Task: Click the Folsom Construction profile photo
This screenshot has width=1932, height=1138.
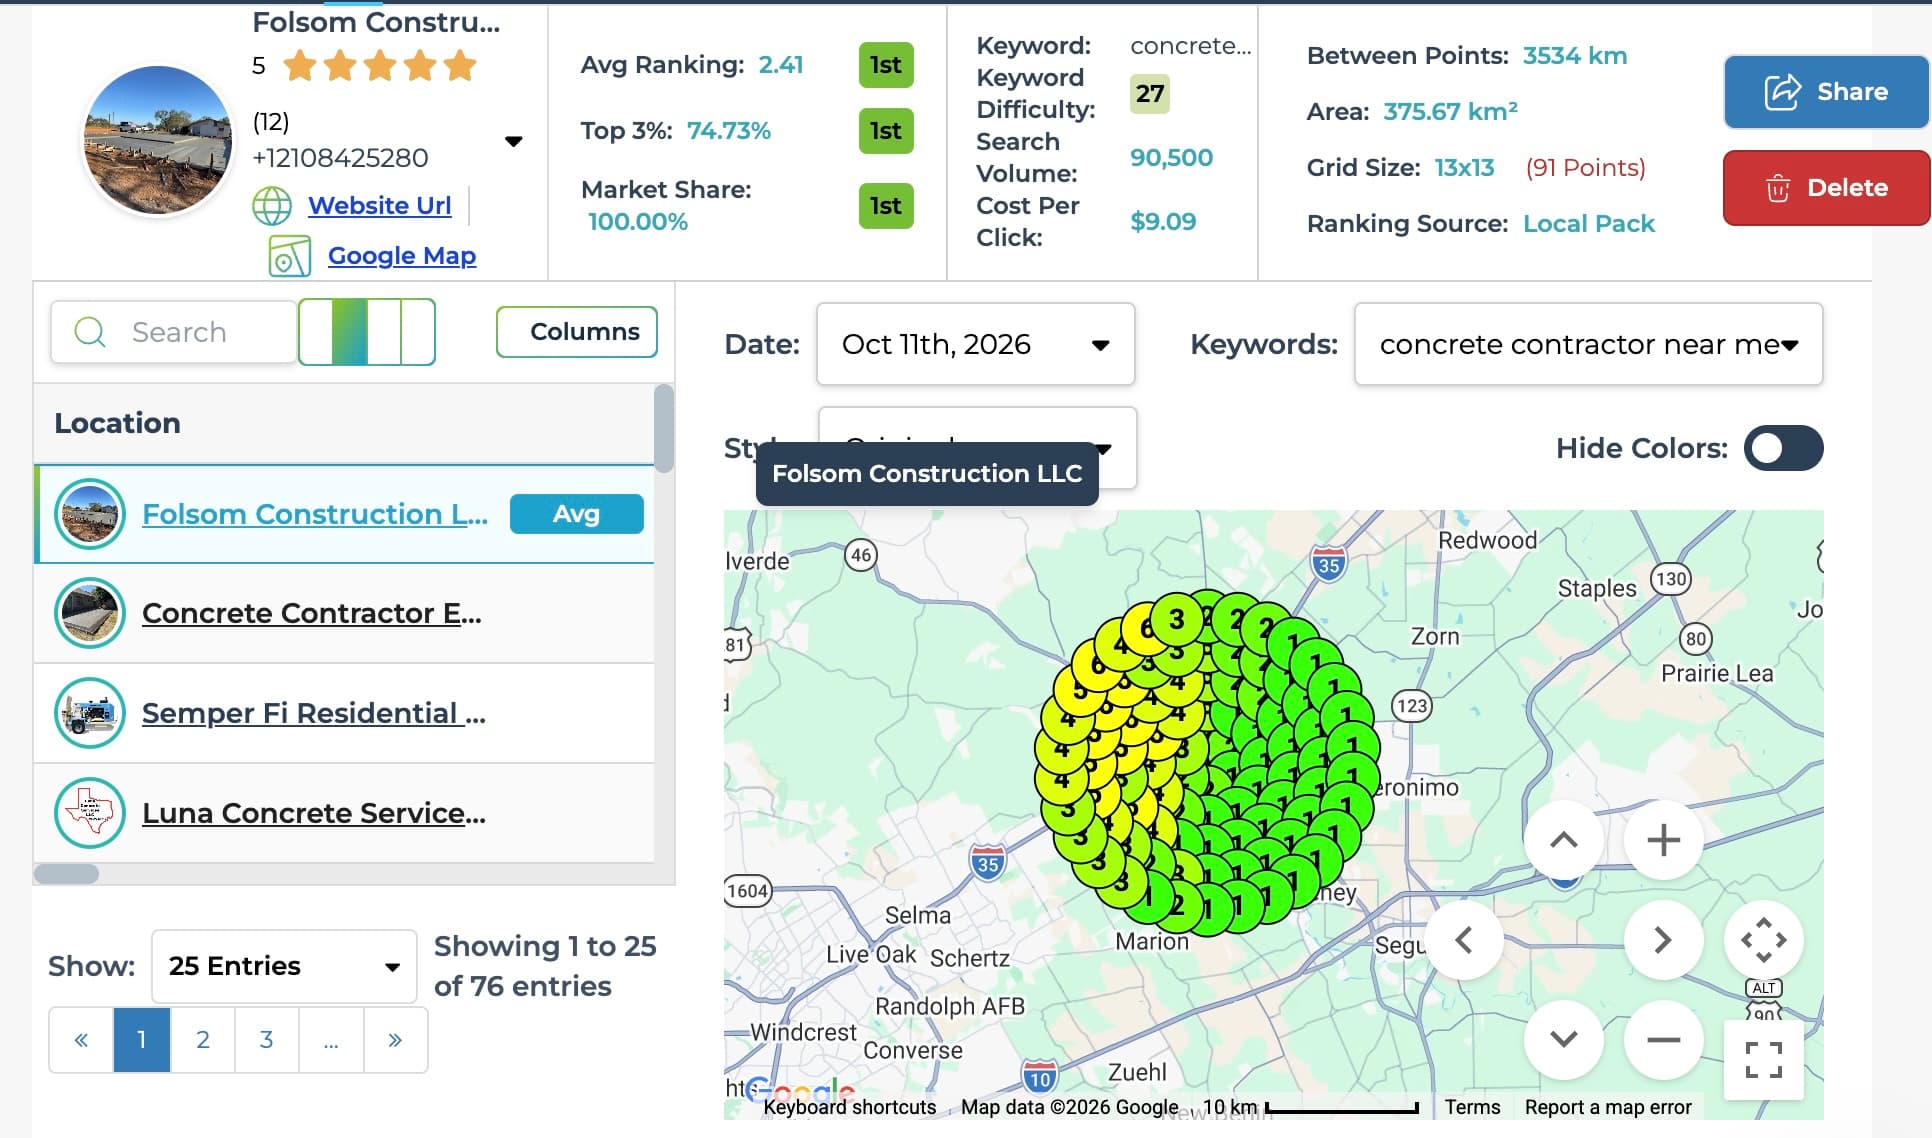Action: click(x=159, y=141)
